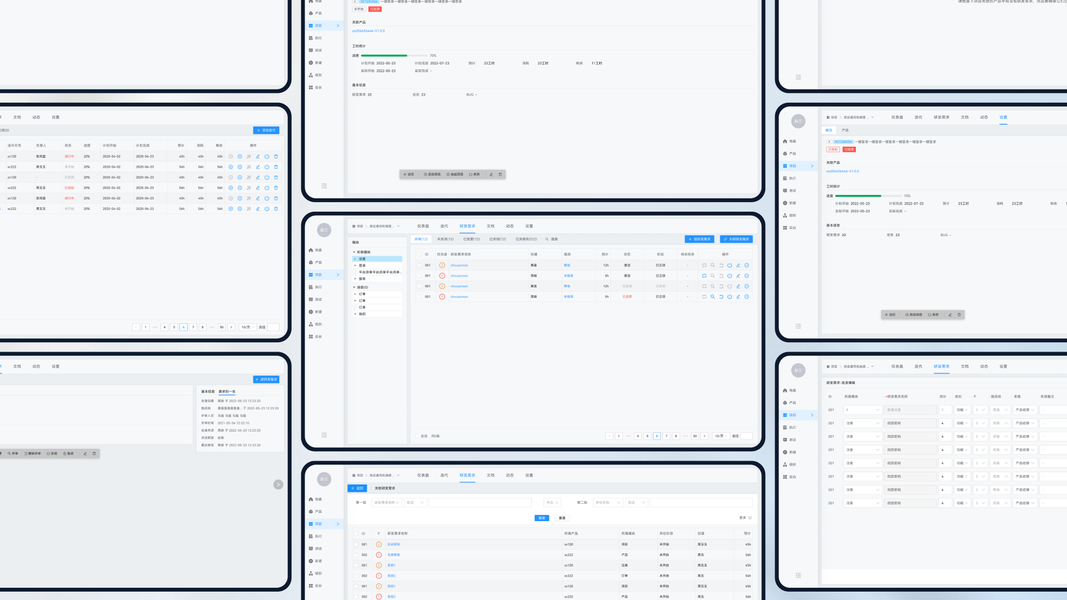Image resolution: width=1067 pixels, height=600 pixels.
Task: Switch to 动态 tab in module-tree window
Action: pyautogui.click(x=510, y=226)
